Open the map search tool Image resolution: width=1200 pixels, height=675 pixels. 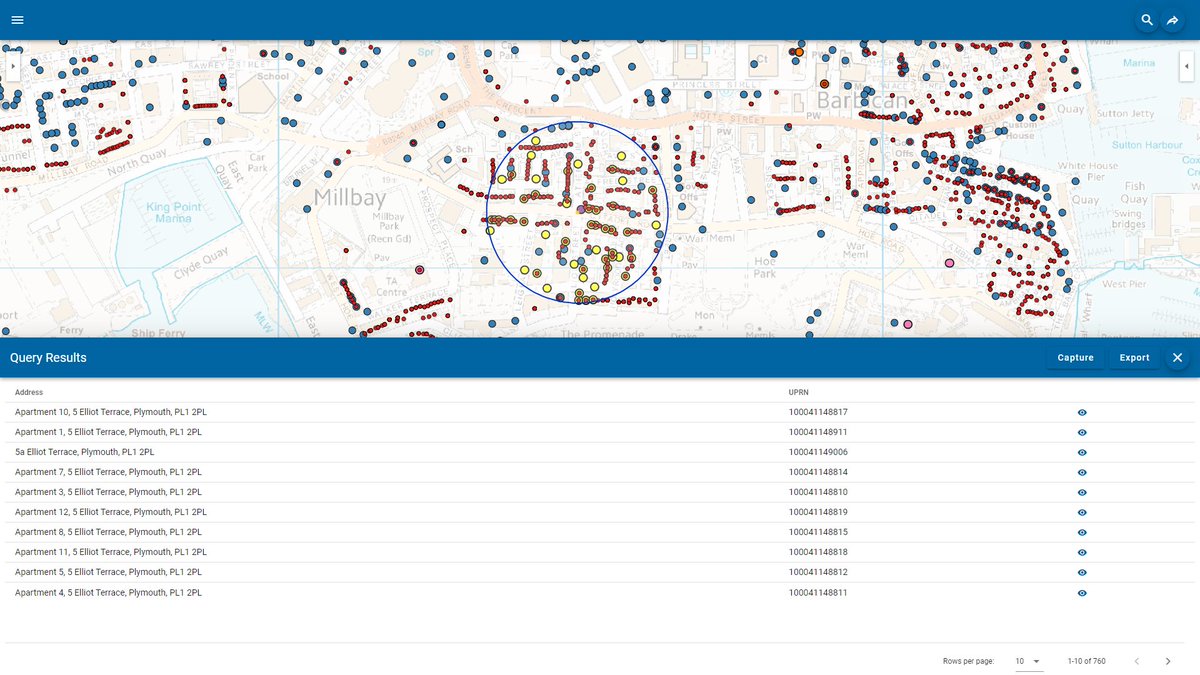[1146, 19]
